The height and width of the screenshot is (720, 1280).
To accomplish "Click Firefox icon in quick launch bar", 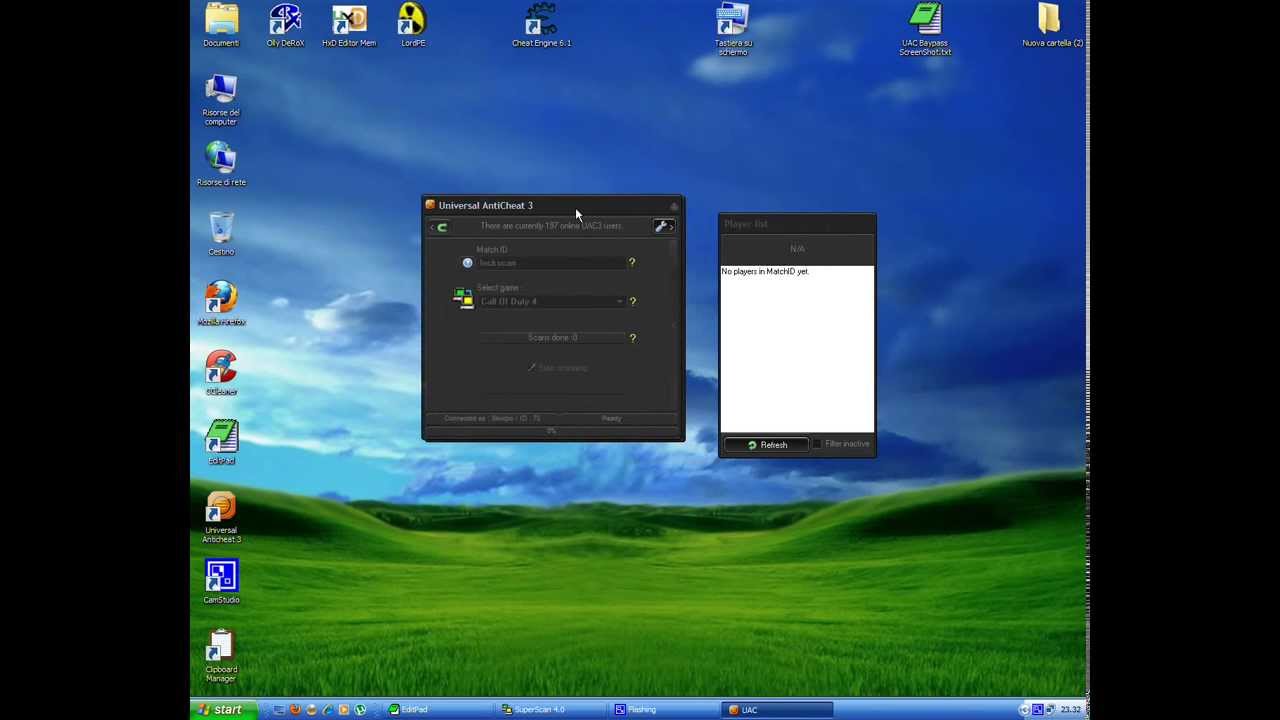I will tap(295, 710).
